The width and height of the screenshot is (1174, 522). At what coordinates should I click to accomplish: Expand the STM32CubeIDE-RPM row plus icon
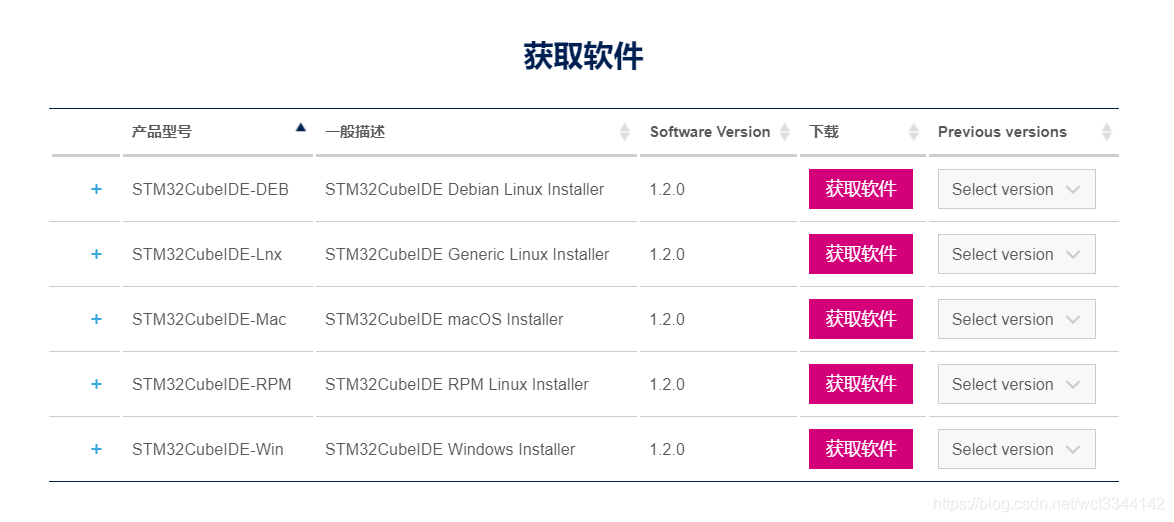click(x=96, y=384)
